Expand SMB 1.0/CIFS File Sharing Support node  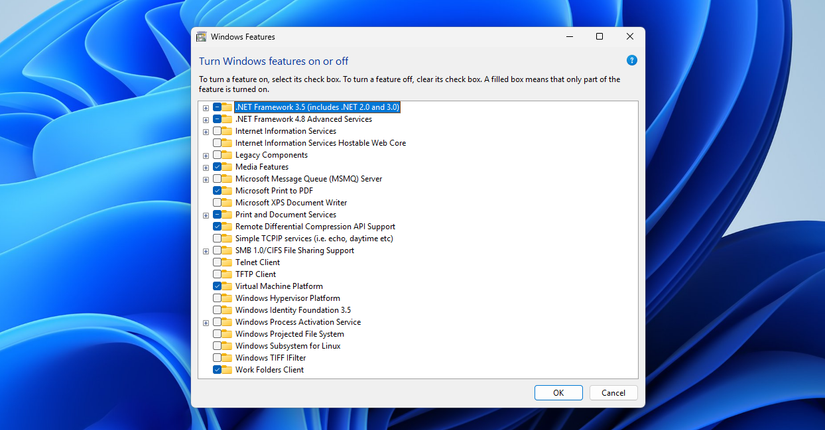pos(206,252)
